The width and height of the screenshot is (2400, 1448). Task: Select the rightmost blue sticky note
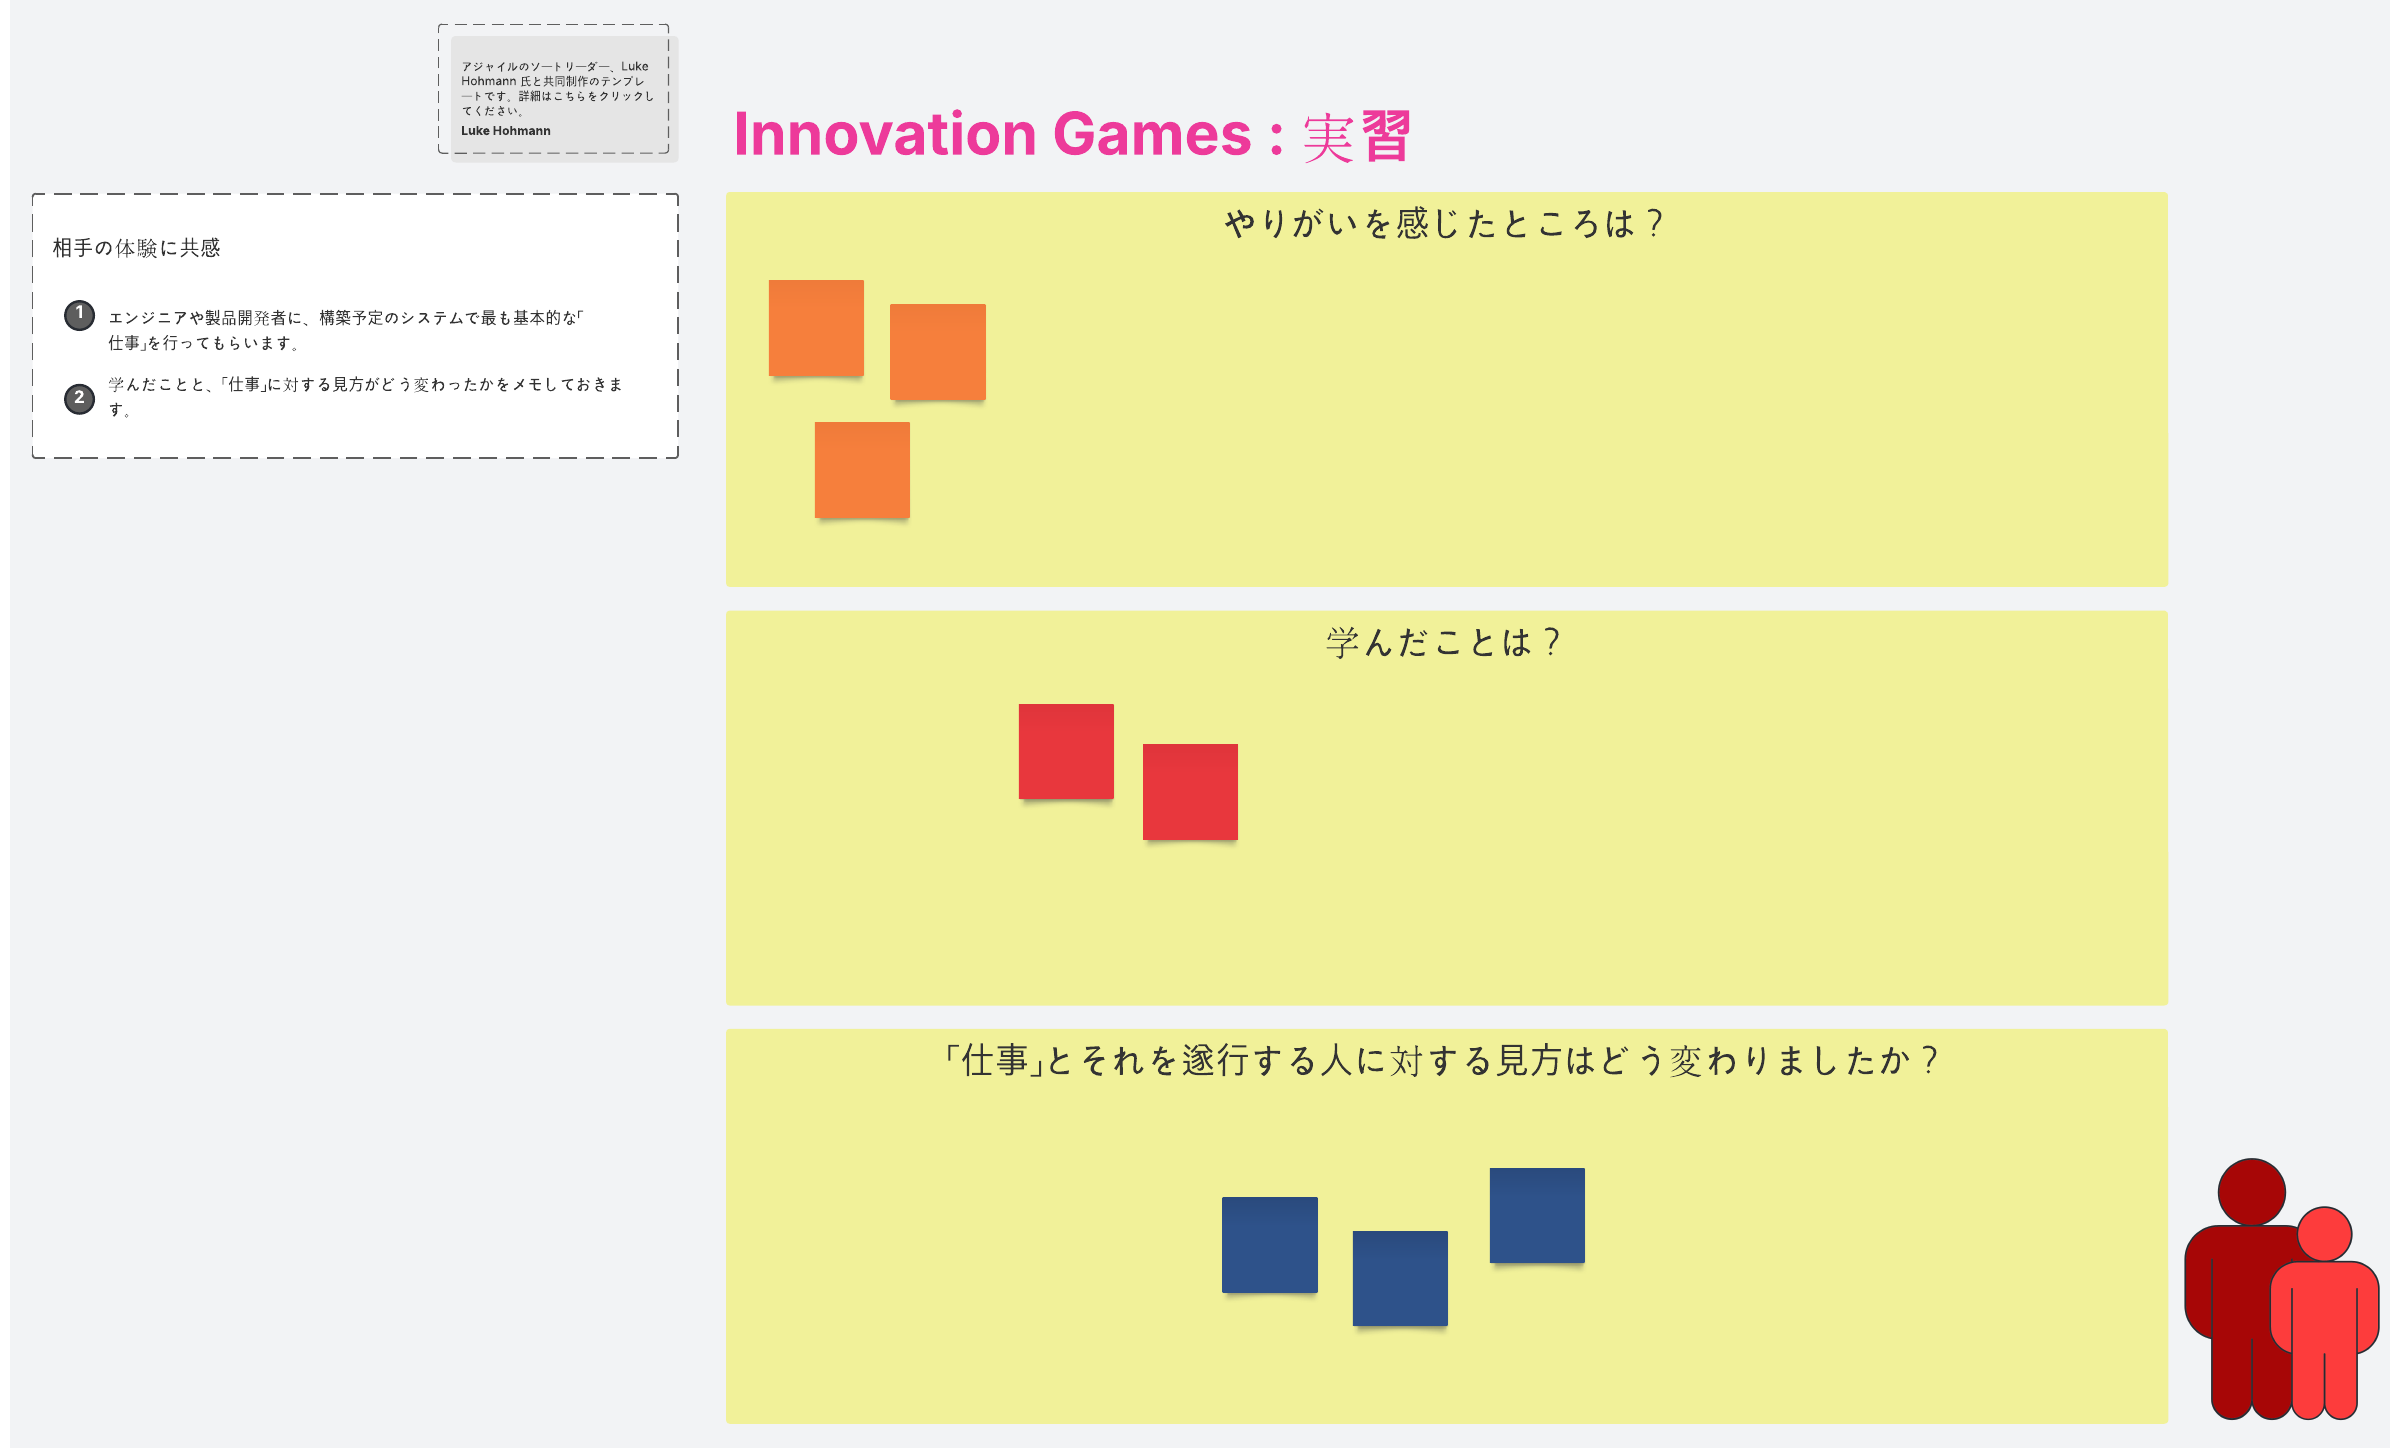[1537, 1216]
